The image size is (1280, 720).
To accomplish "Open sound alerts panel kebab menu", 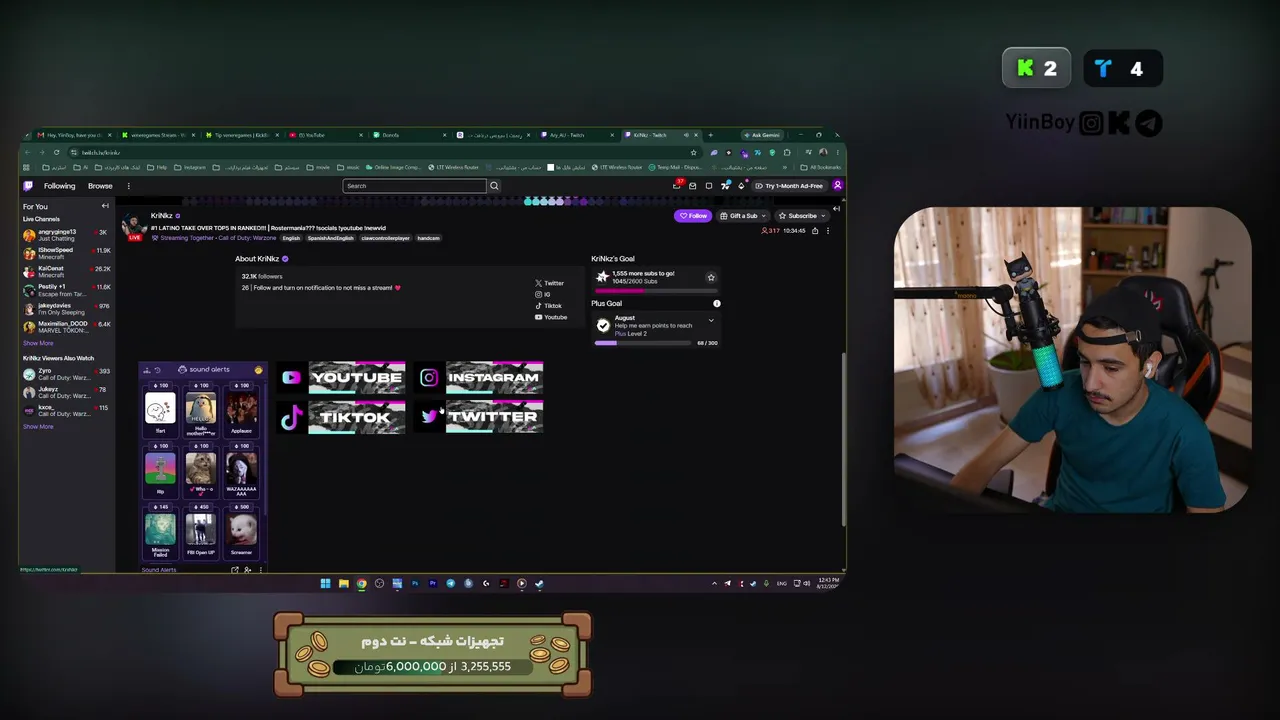I will (x=261, y=570).
